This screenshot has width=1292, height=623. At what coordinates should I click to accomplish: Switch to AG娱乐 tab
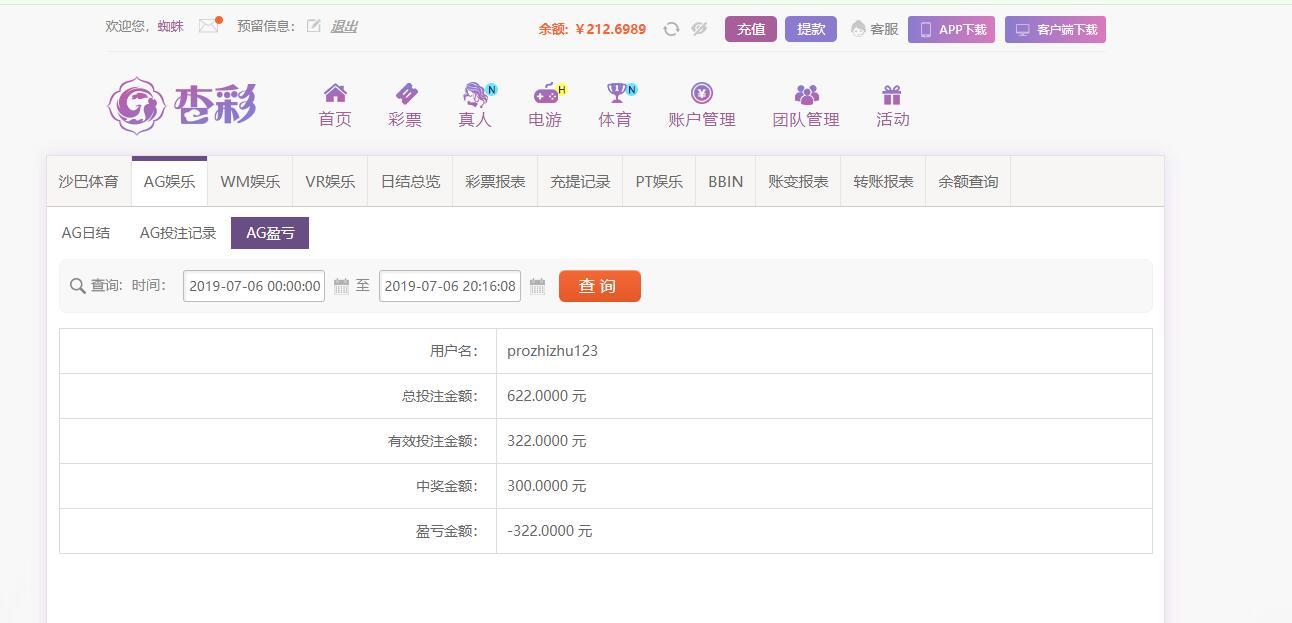tap(169, 181)
